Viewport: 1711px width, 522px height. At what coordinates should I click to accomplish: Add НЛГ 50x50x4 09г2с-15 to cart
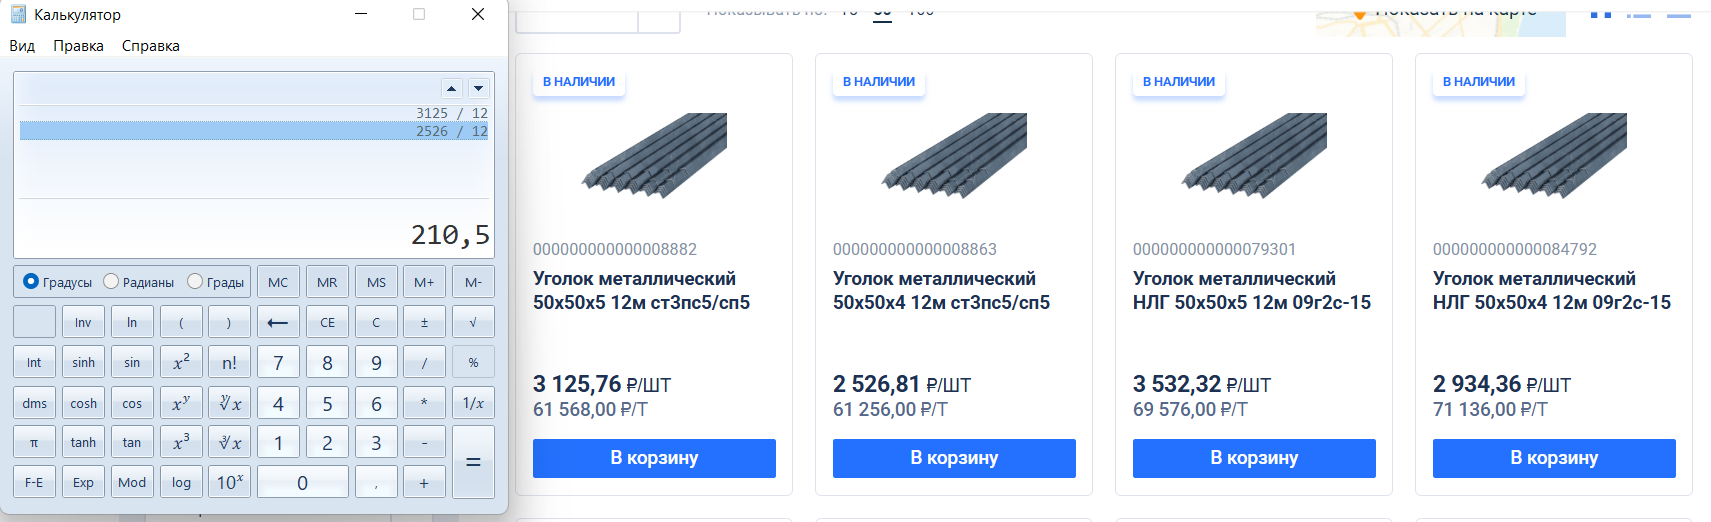click(1554, 458)
